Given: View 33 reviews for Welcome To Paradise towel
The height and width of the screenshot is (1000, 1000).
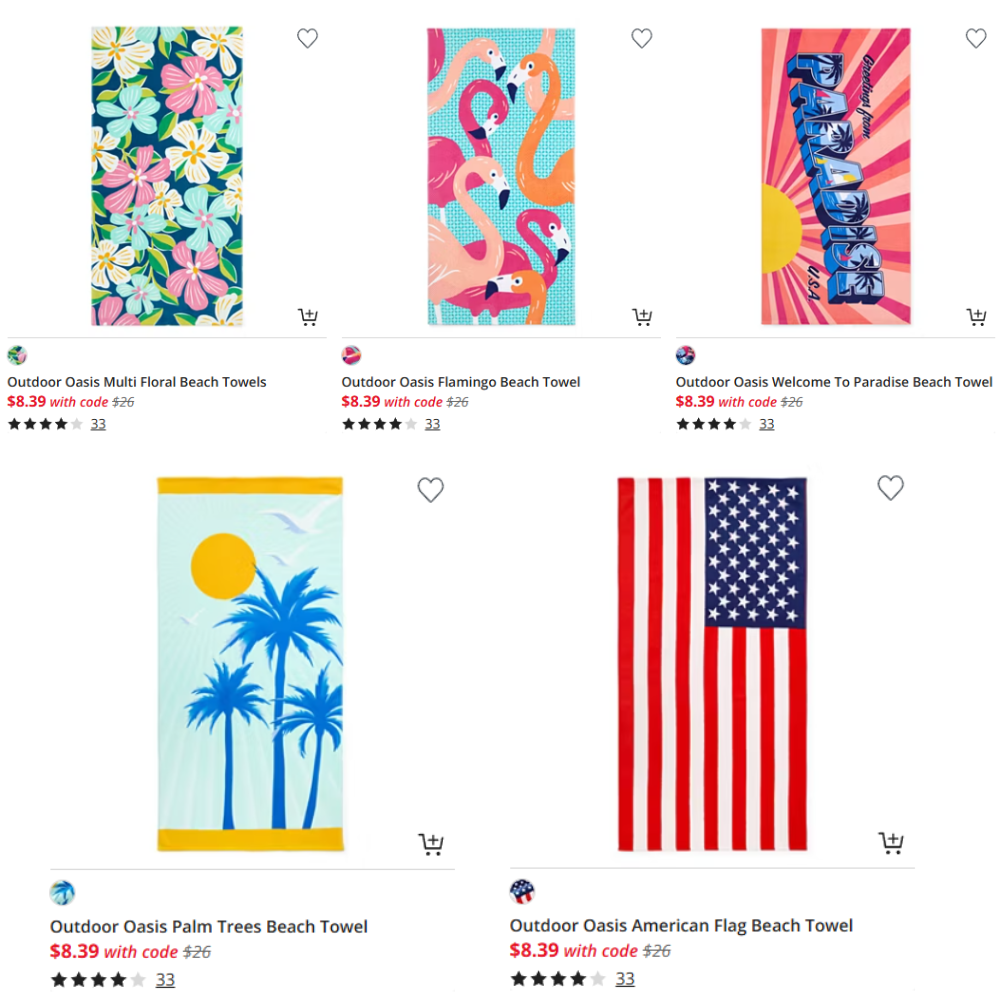Looking at the screenshot, I should pyautogui.click(x=767, y=424).
